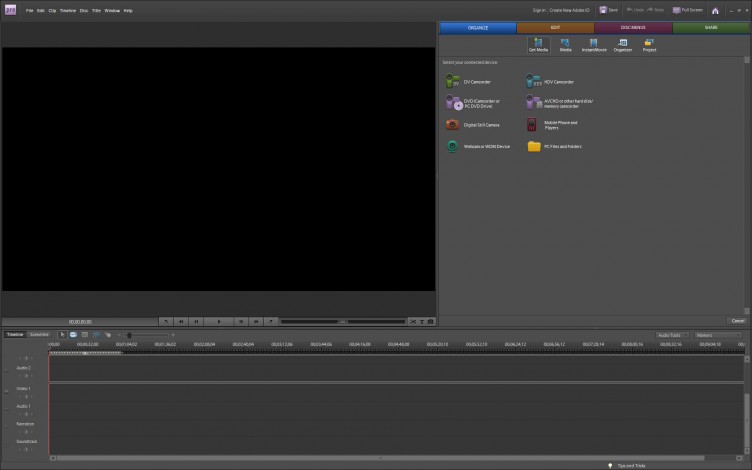Click the hand tool icon in timeline toolbar
752x470 pixels.
coord(108,335)
